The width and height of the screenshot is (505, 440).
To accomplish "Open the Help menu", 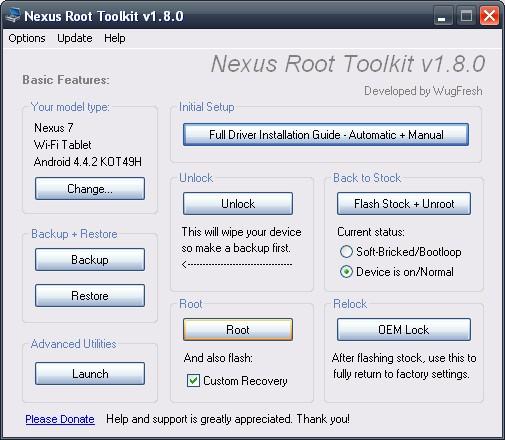I will tap(115, 38).
